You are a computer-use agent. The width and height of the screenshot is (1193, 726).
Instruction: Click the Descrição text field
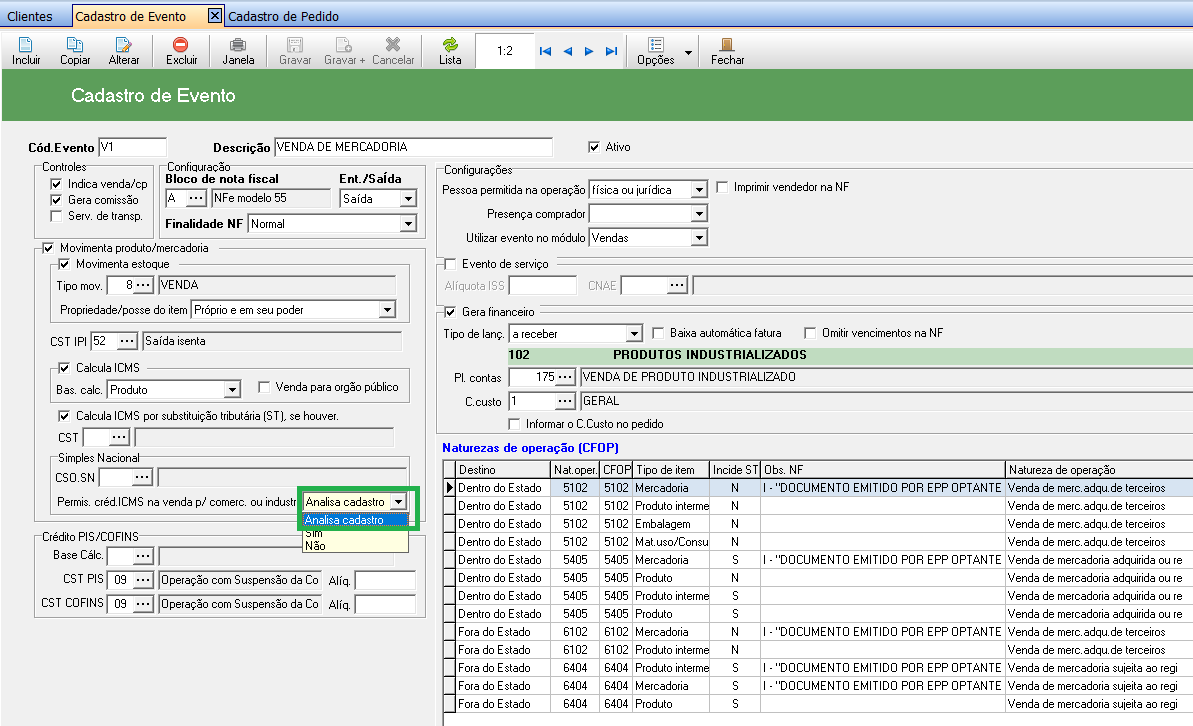[412, 147]
